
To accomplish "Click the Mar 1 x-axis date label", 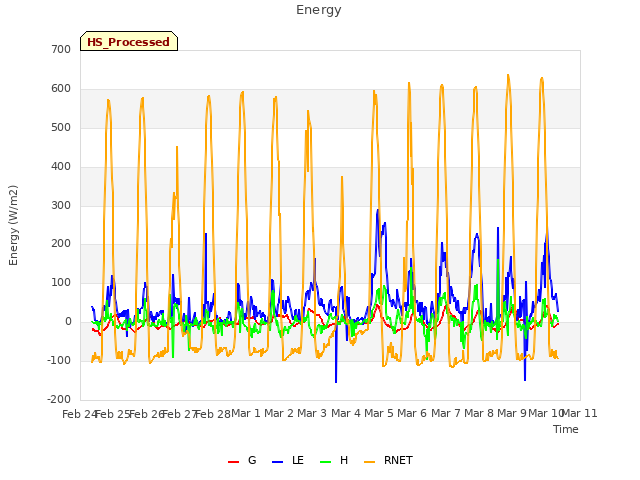I will [246, 413].
